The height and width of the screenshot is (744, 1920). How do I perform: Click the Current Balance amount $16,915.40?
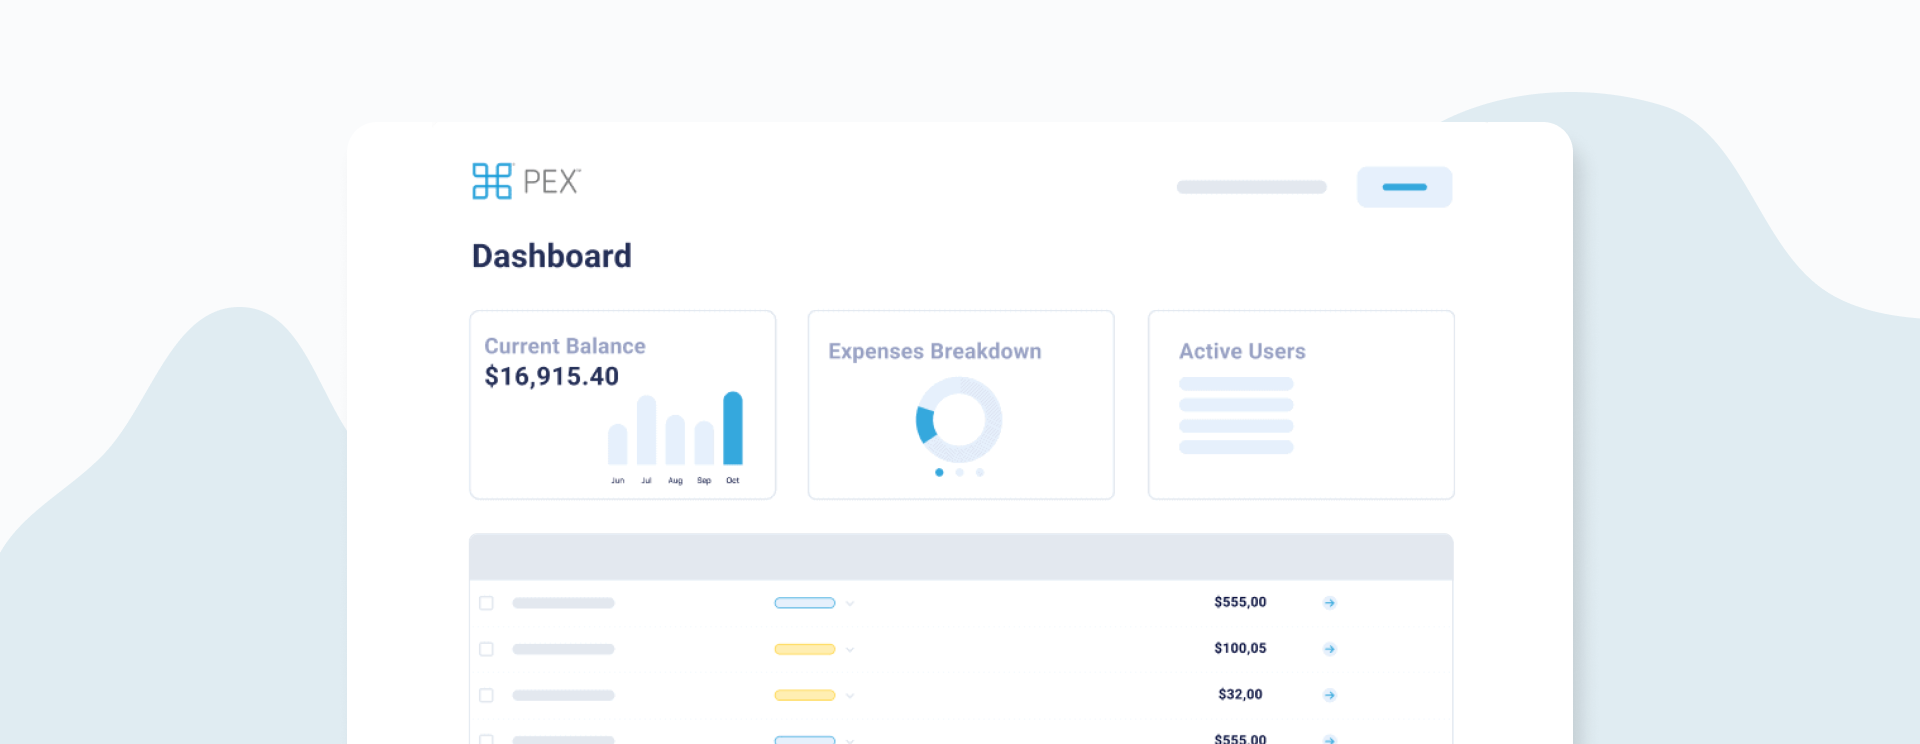pyautogui.click(x=552, y=377)
